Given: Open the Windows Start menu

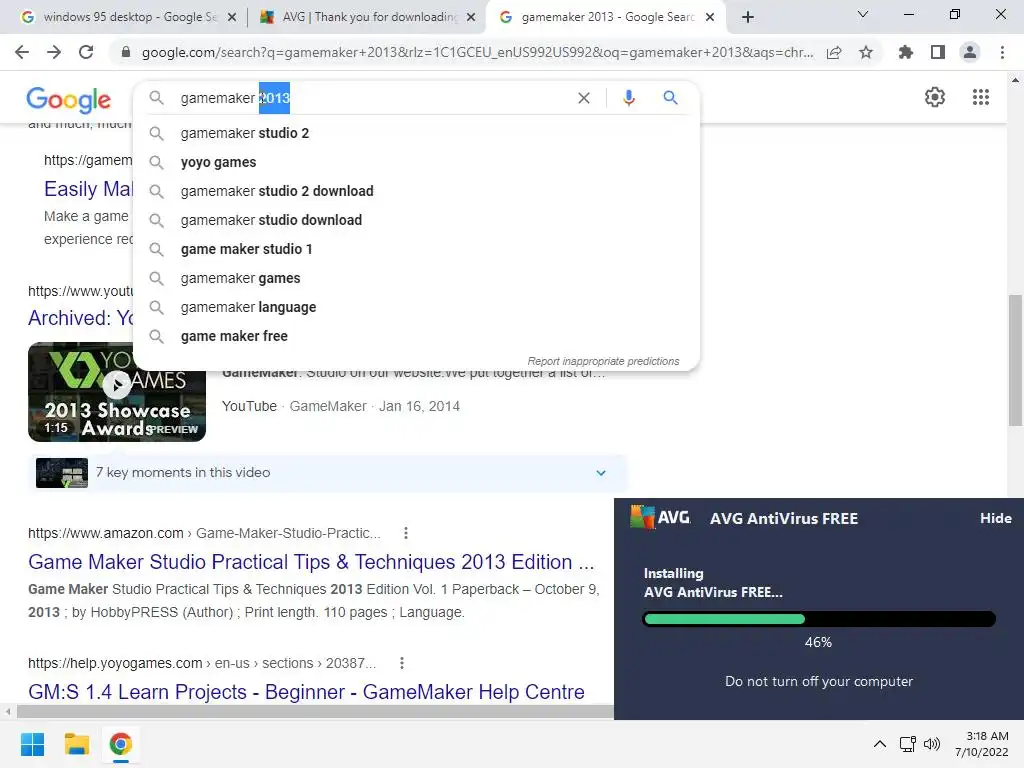Looking at the screenshot, I should click(x=32, y=744).
